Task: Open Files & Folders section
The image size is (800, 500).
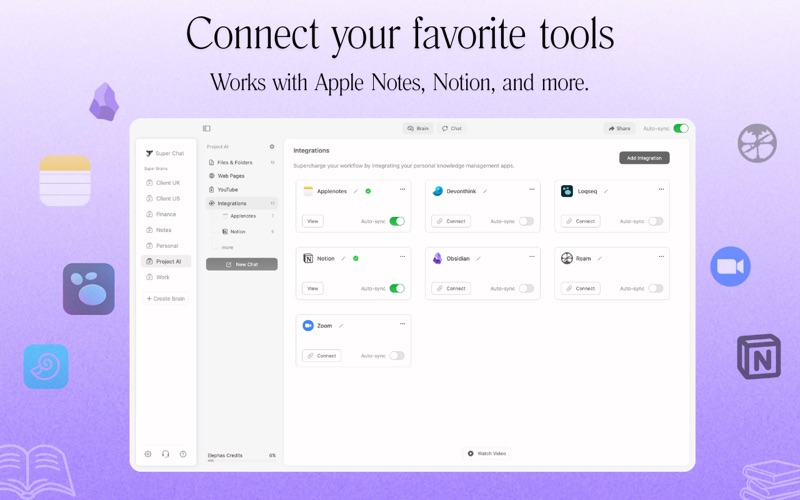Action: click(x=242, y=162)
